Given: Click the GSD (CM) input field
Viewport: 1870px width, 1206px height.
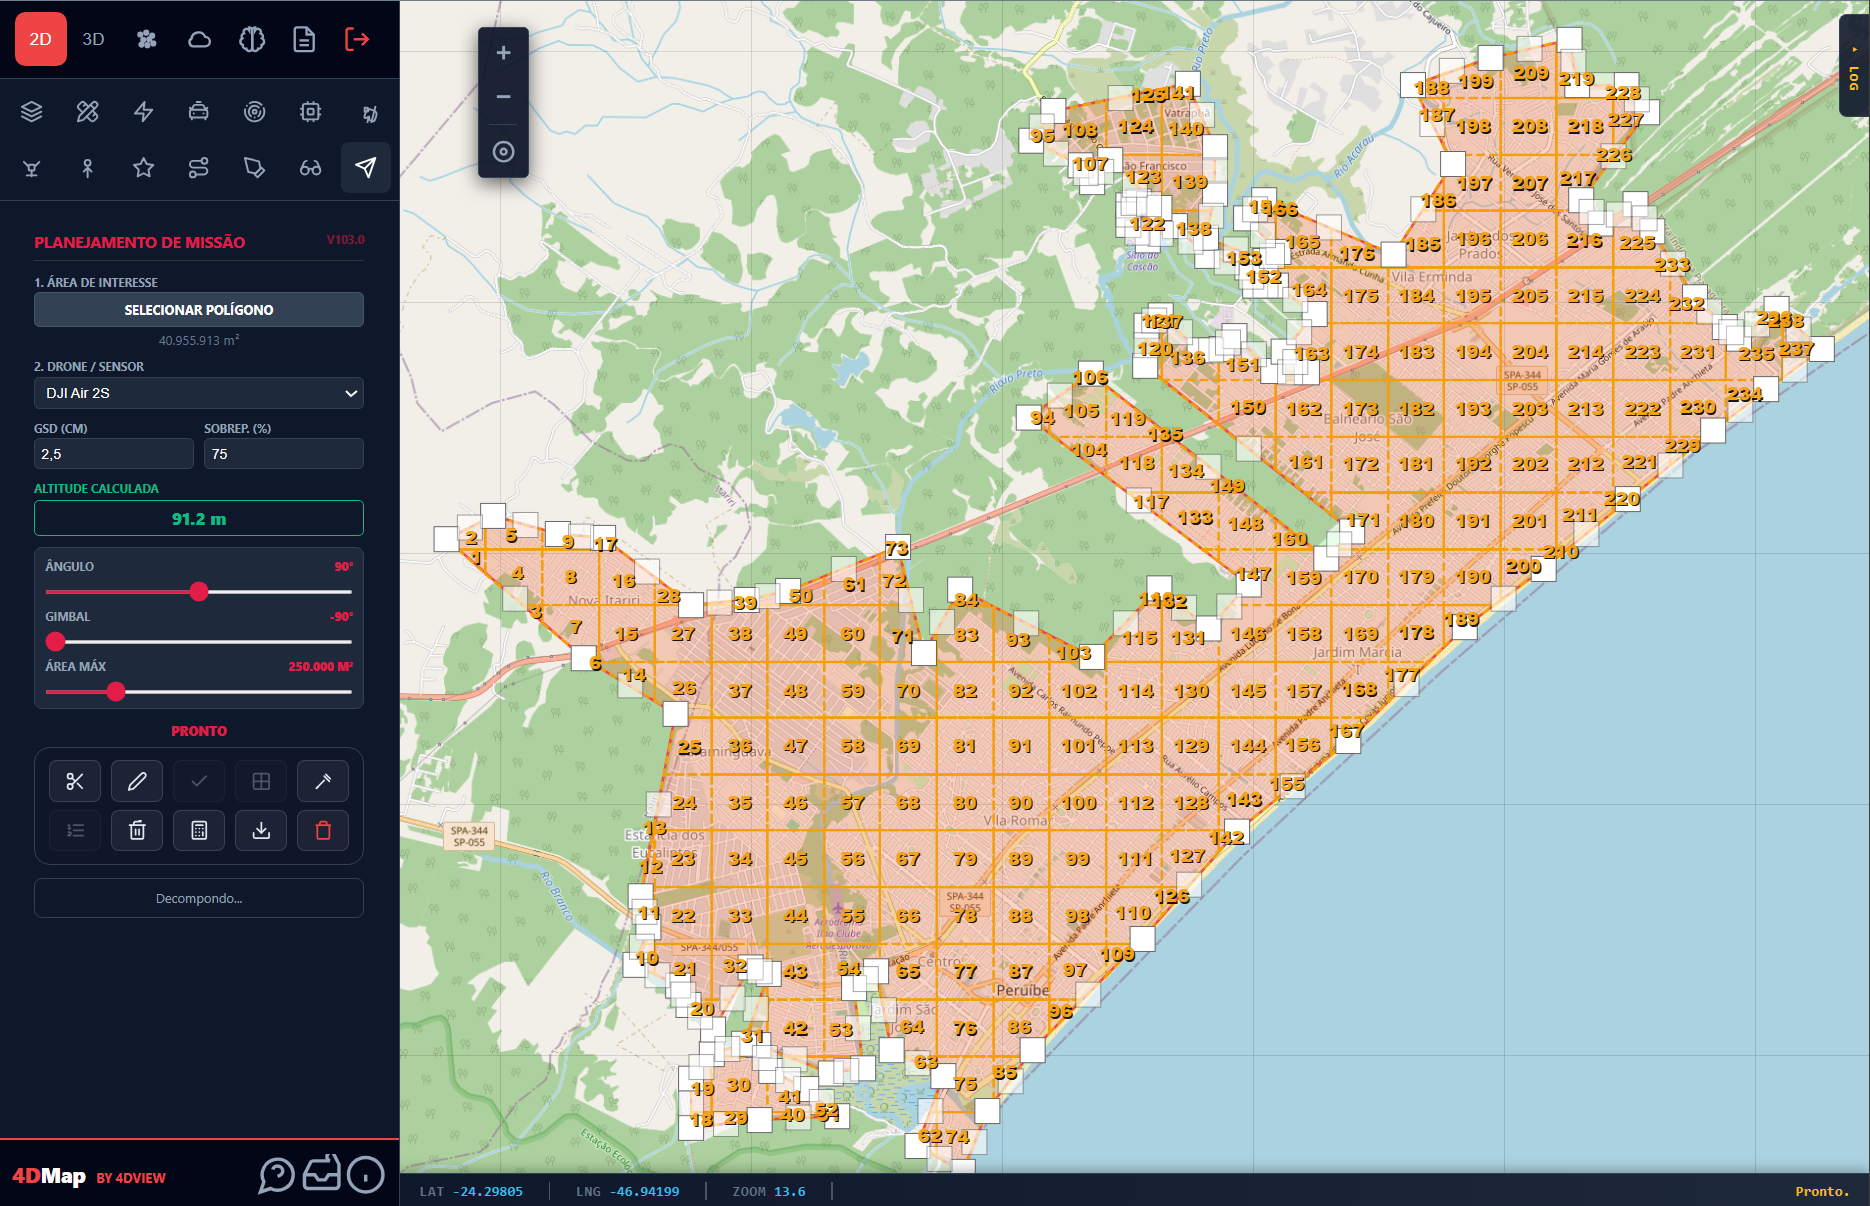Looking at the screenshot, I should point(113,454).
